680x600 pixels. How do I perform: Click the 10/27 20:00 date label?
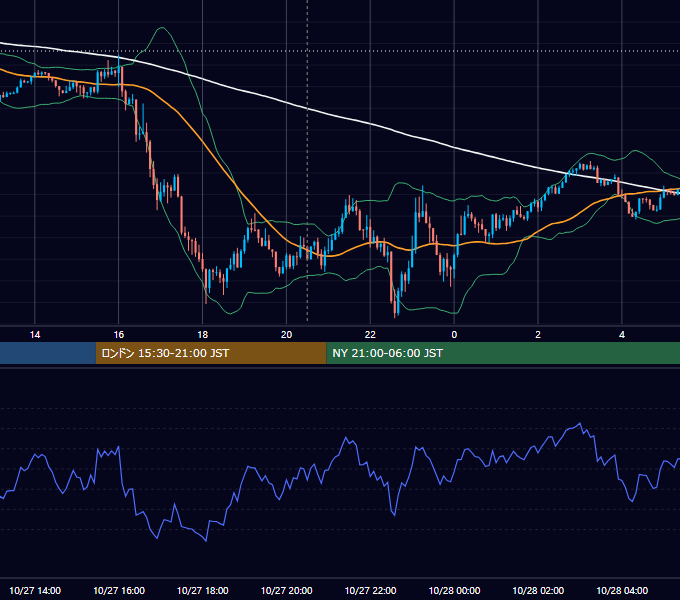click(286, 590)
